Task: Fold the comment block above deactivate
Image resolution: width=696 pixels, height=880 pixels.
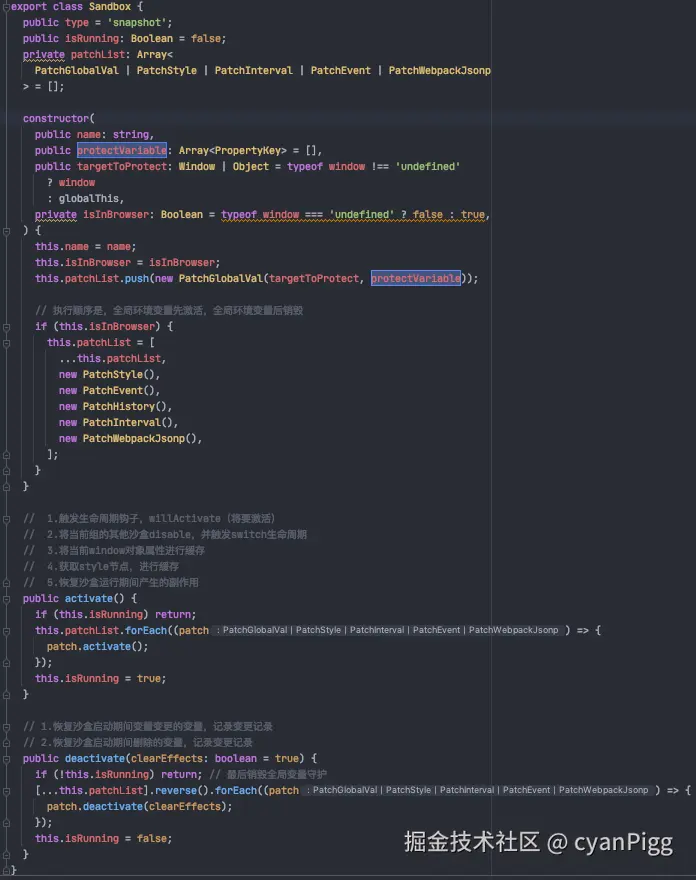Action: pos(6,727)
